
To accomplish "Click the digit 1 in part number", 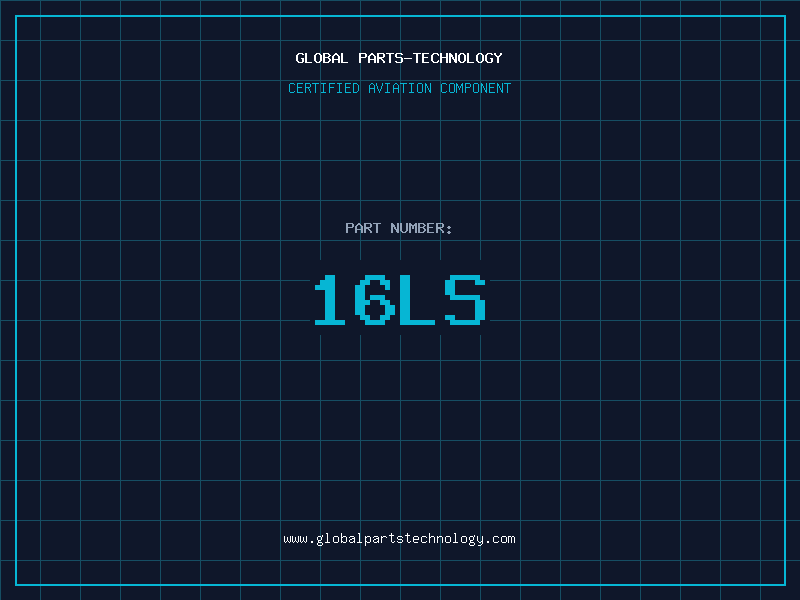I will click(331, 300).
